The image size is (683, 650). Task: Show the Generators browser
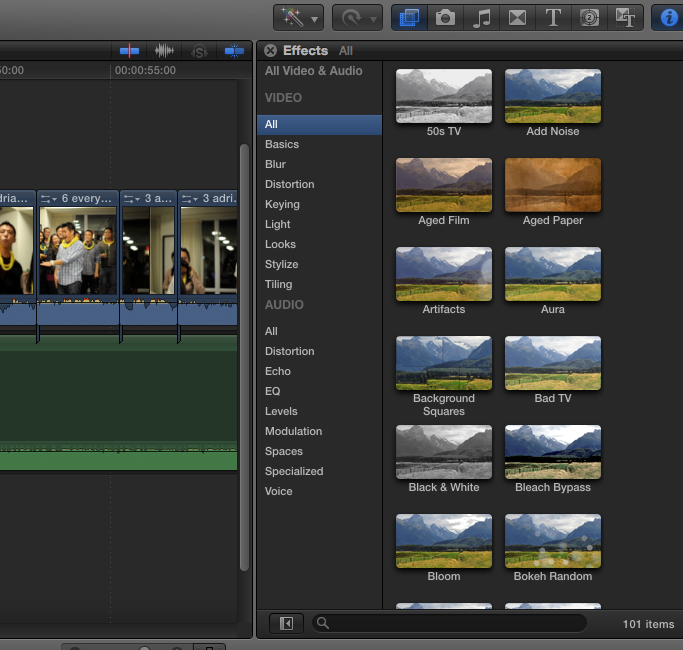click(589, 18)
